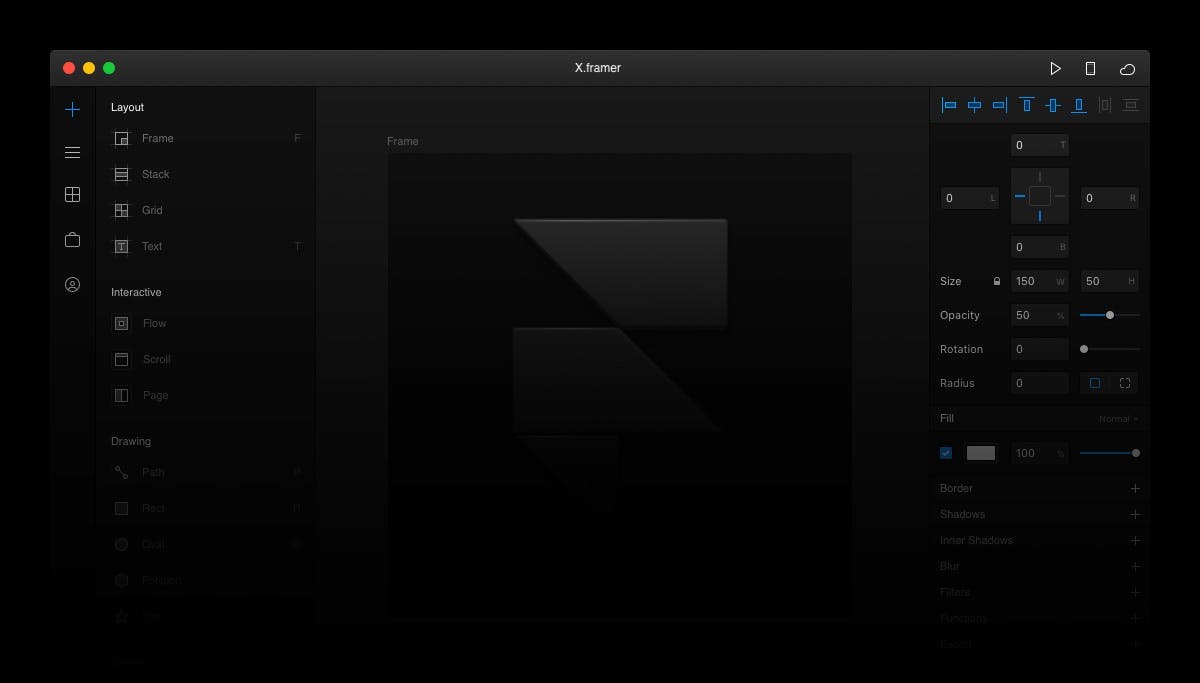Image resolution: width=1200 pixels, height=683 pixels.
Task: Toggle the bottom pin in the constraints box
Action: [1040, 216]
